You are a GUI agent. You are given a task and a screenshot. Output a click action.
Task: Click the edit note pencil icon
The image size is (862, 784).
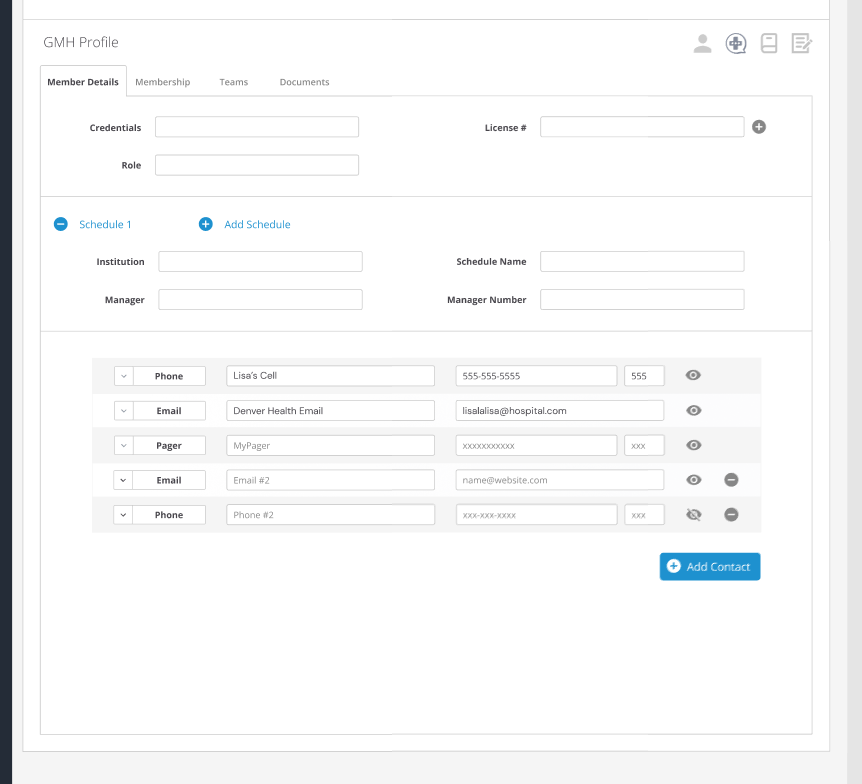pyautogui.click(x=801, y=43)
